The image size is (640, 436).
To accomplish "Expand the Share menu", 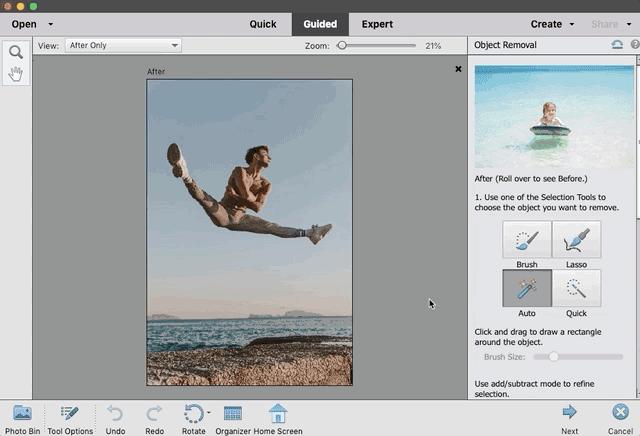I will coord(611,24).
